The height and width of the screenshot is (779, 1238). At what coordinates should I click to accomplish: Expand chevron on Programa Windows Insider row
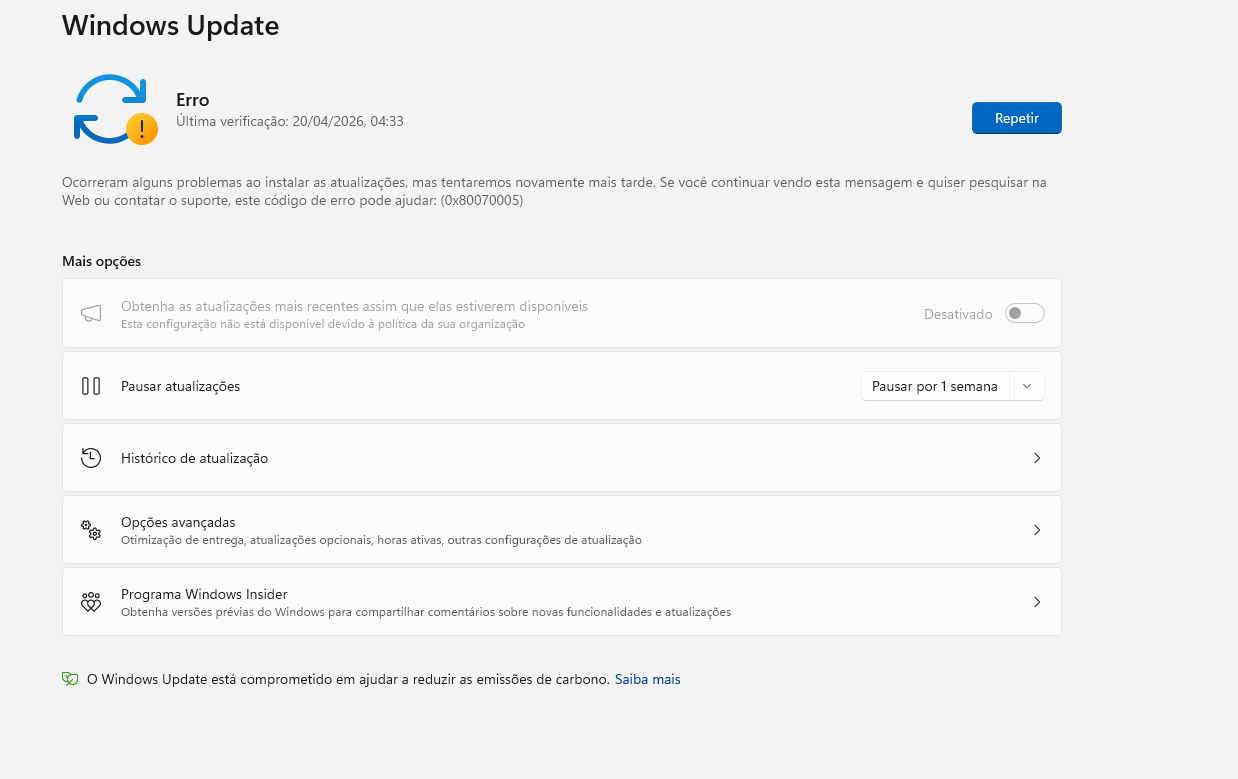tap(1037, 602)
